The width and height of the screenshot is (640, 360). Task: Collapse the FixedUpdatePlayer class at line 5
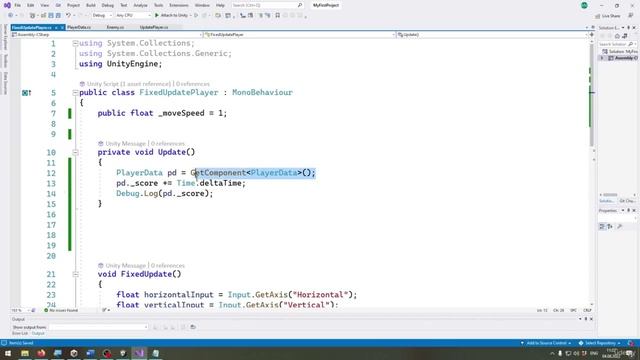coord(76,93)
